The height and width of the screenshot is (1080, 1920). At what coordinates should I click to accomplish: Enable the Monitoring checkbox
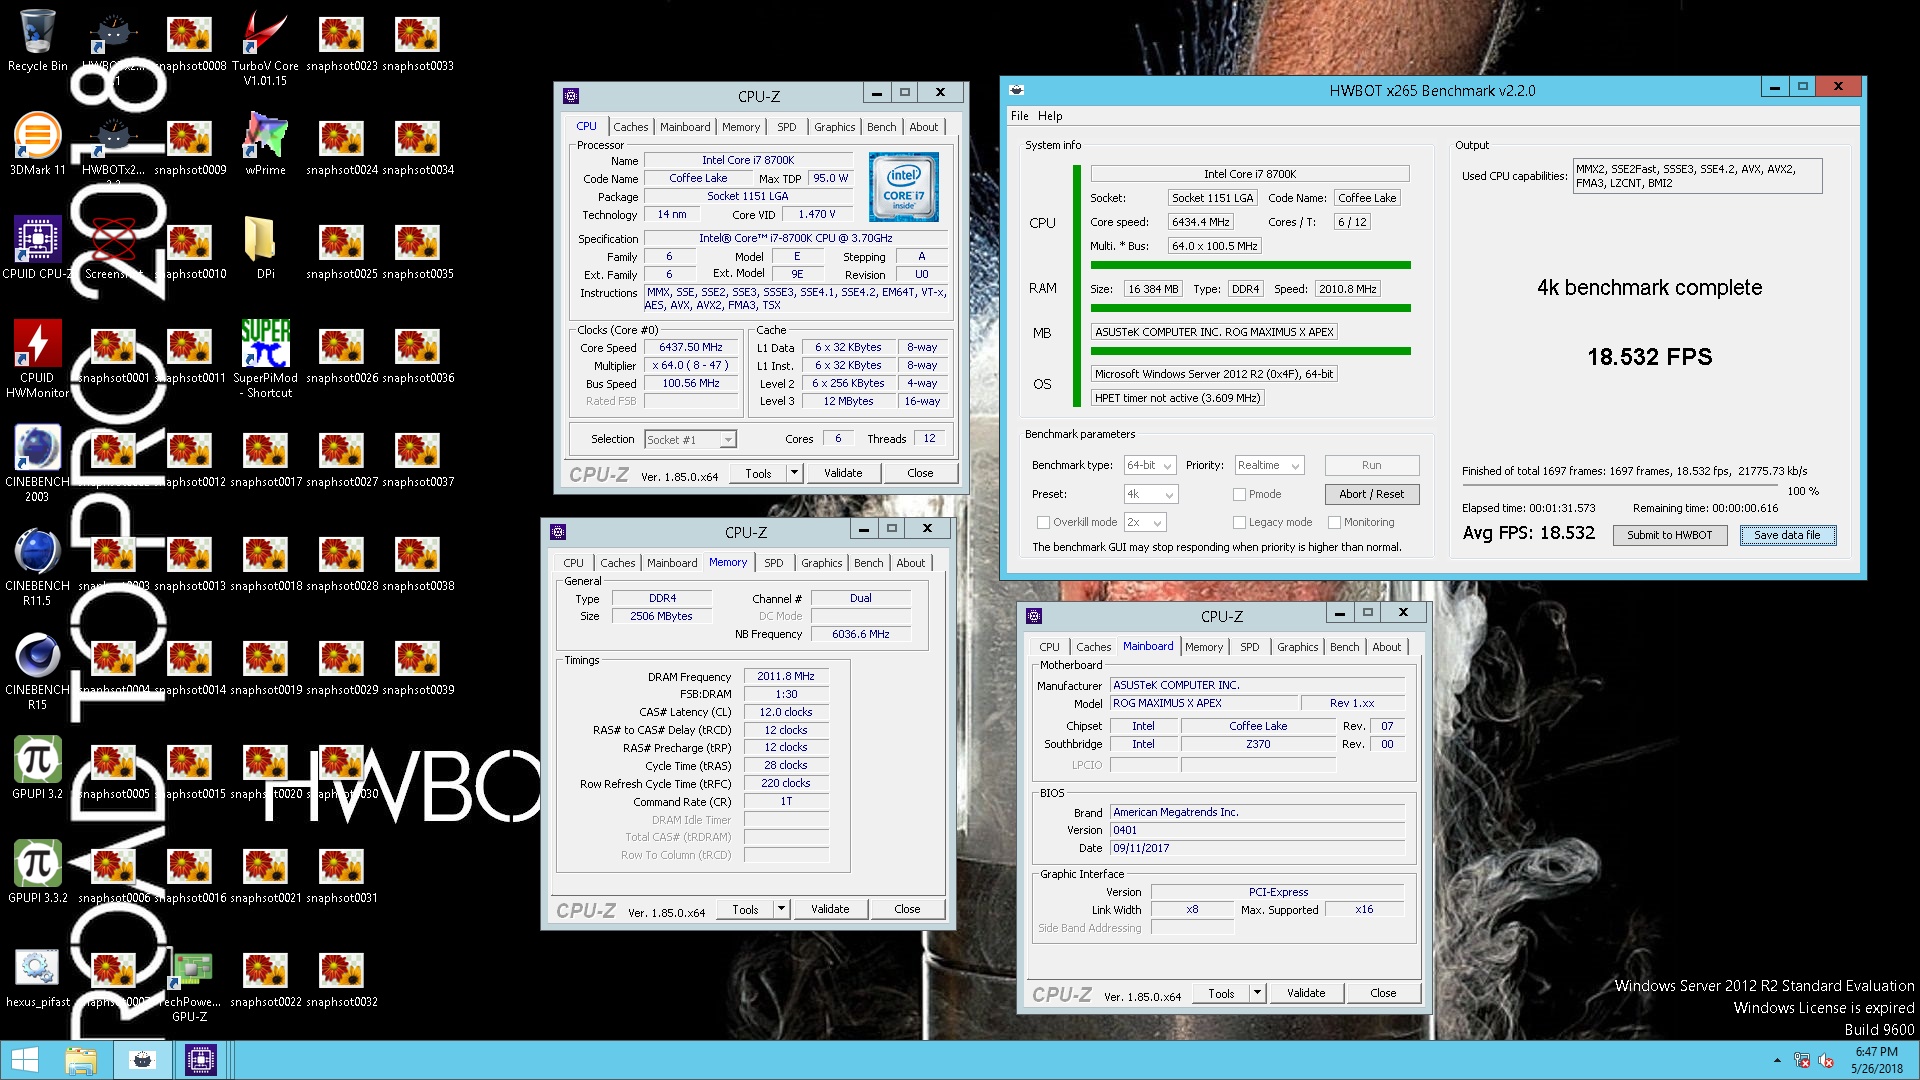tap(1334, 522)
